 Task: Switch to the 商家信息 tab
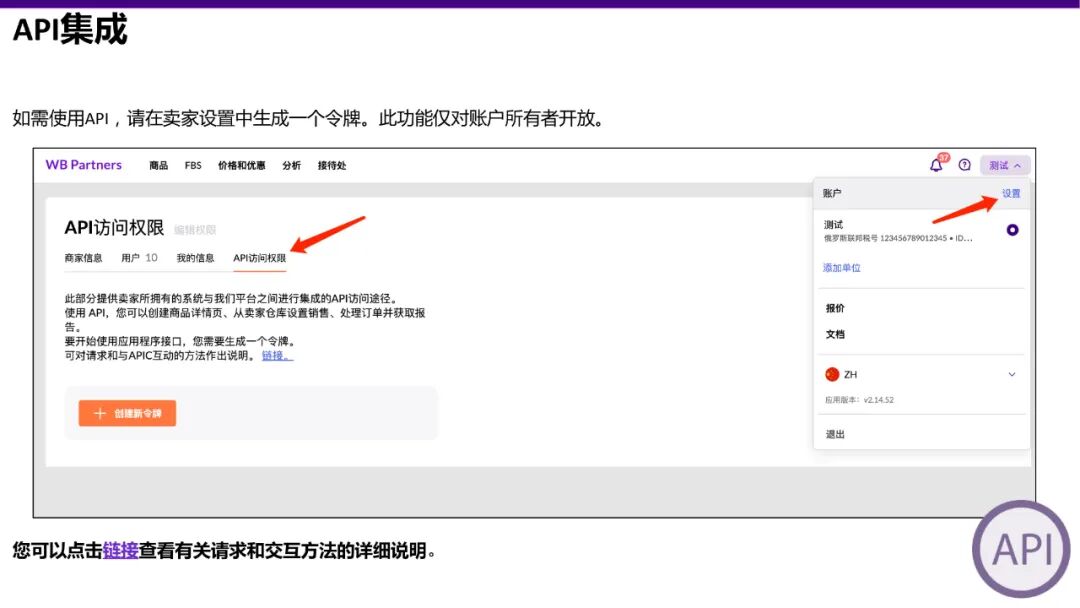click(84, 257)
